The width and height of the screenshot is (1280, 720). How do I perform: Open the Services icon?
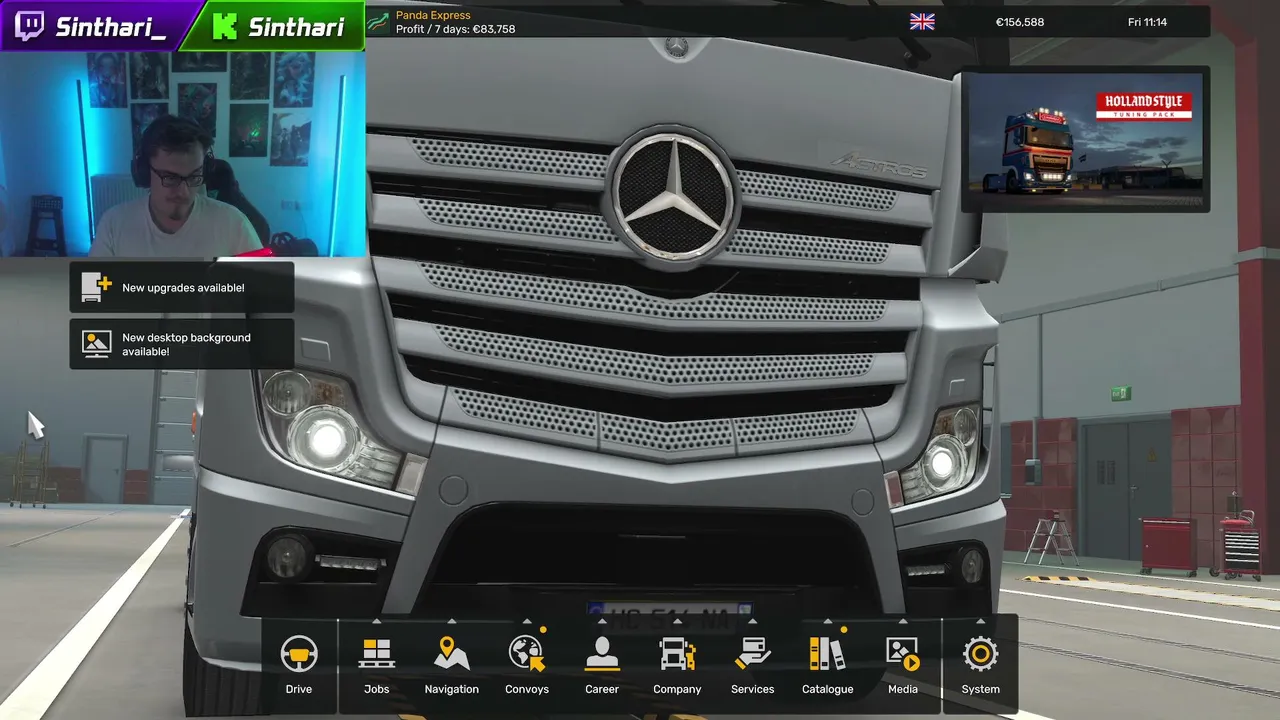[x=752, y=655]
